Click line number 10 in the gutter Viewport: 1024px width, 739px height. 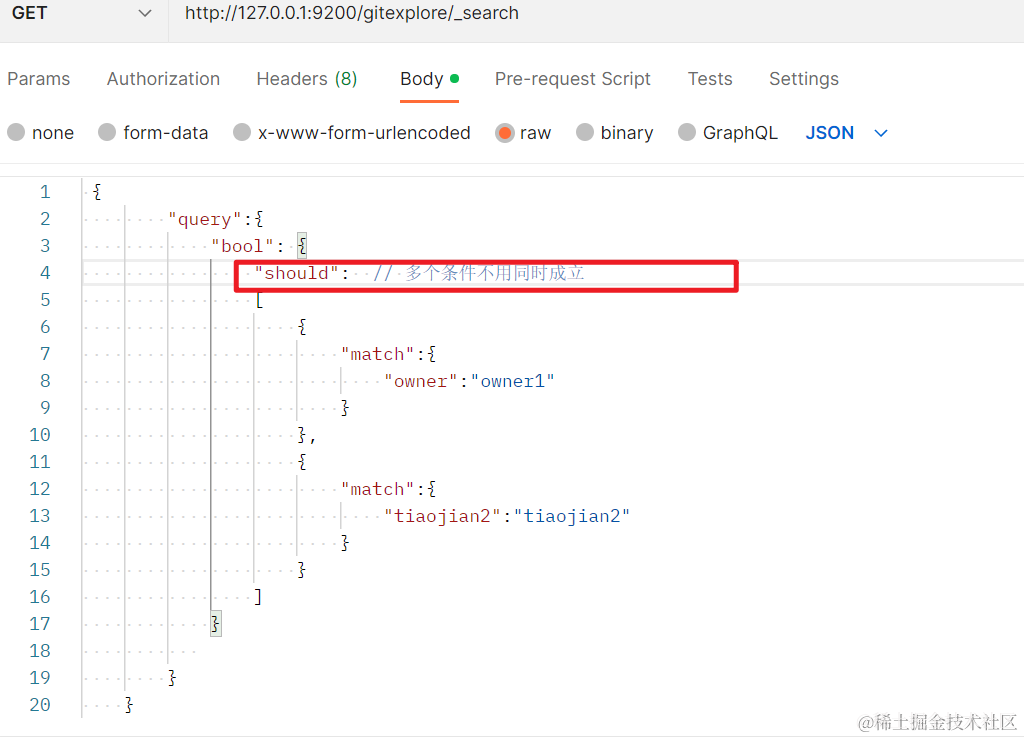tap(40, 435)
